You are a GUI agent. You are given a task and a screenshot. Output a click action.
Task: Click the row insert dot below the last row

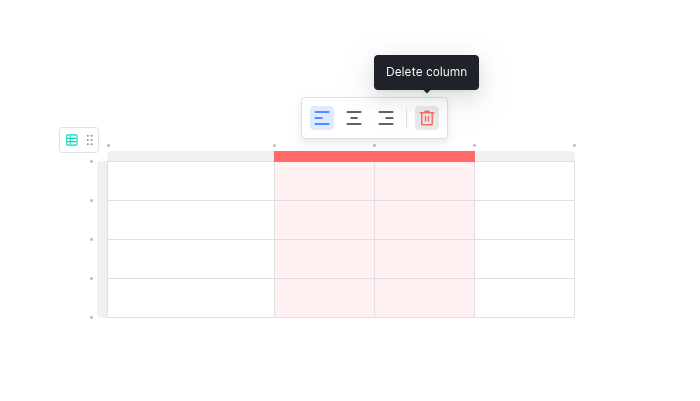click(92, 317)
